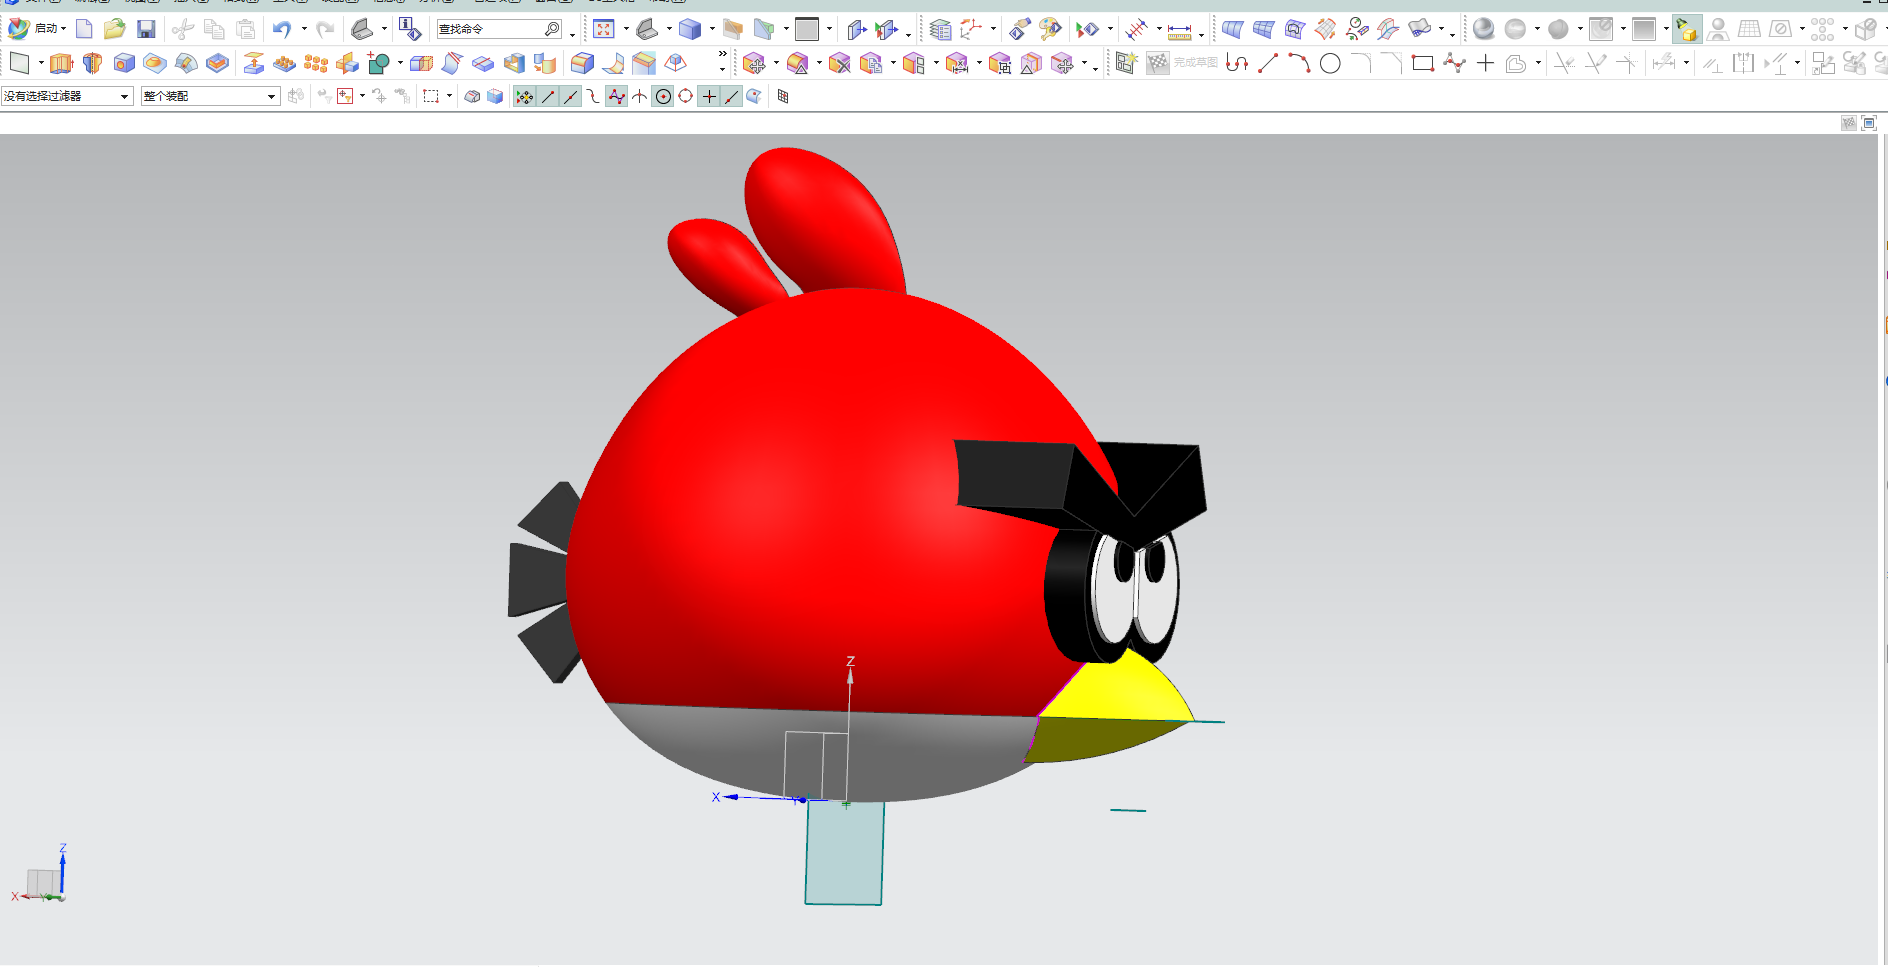Click the Fit view icon

click(x=604, y=29)
